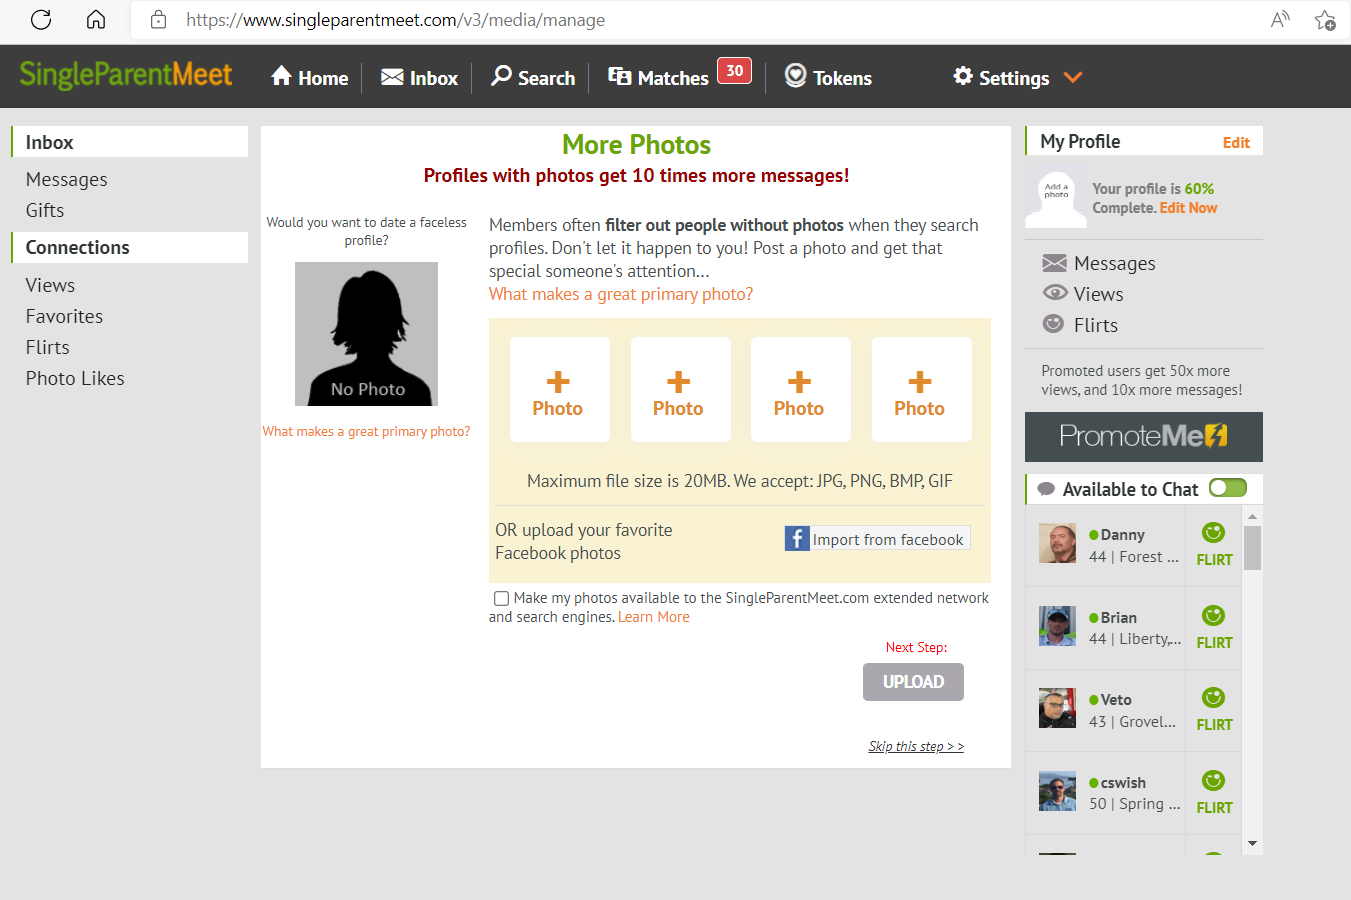This screenshot has height=900, width=1351.
Task: Click the Home house icon in navbar
Action: click(x=281, y=76)
